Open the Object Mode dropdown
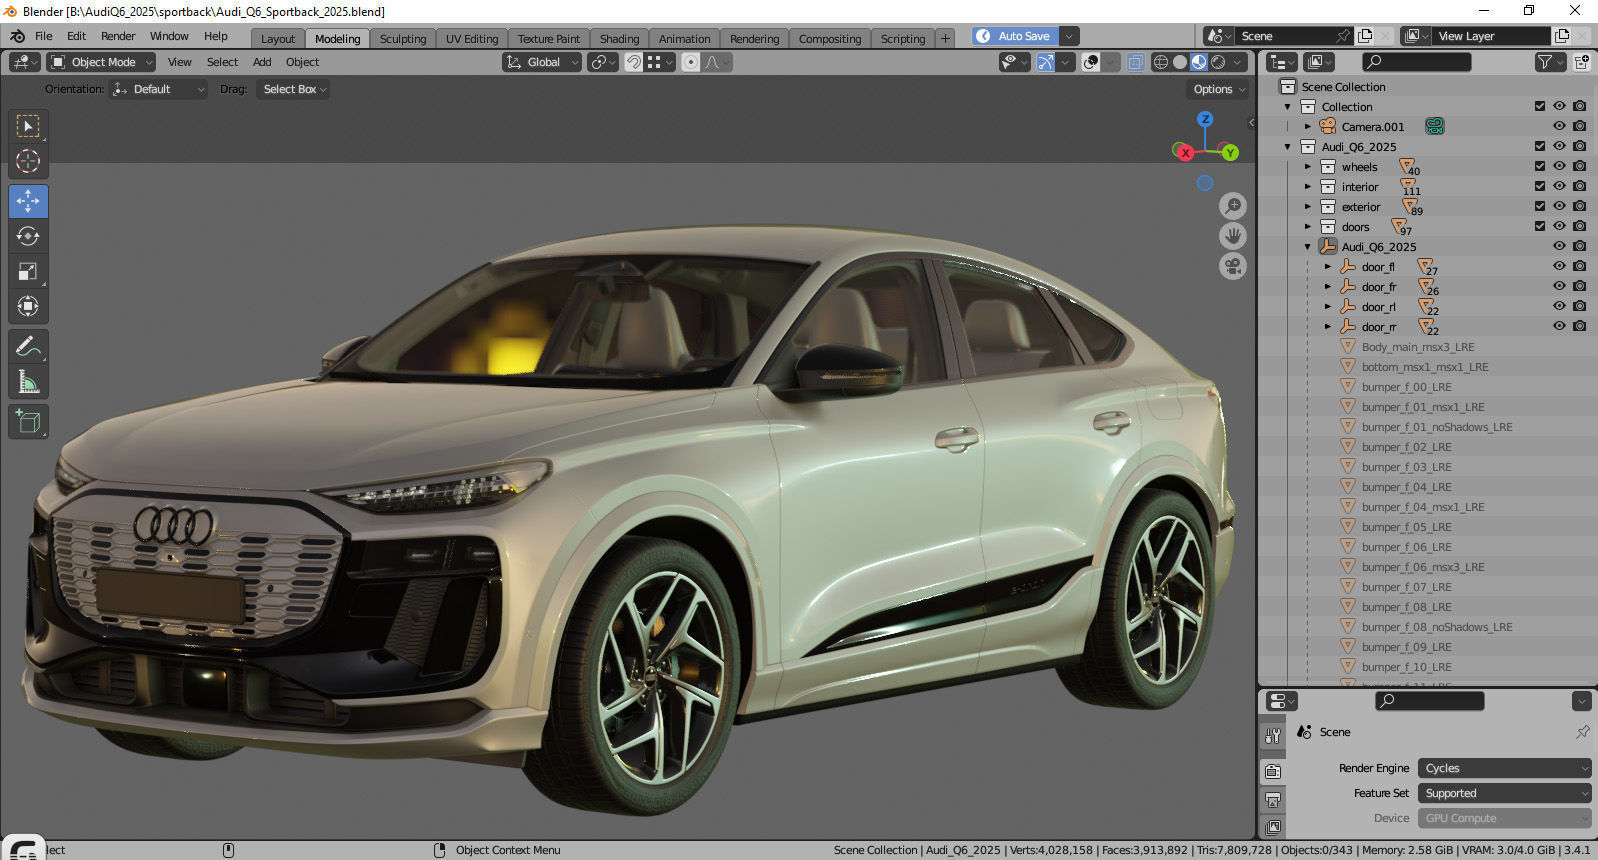Screen dimensions: 1598x860 pyautogui.click(x=101, y=62)
